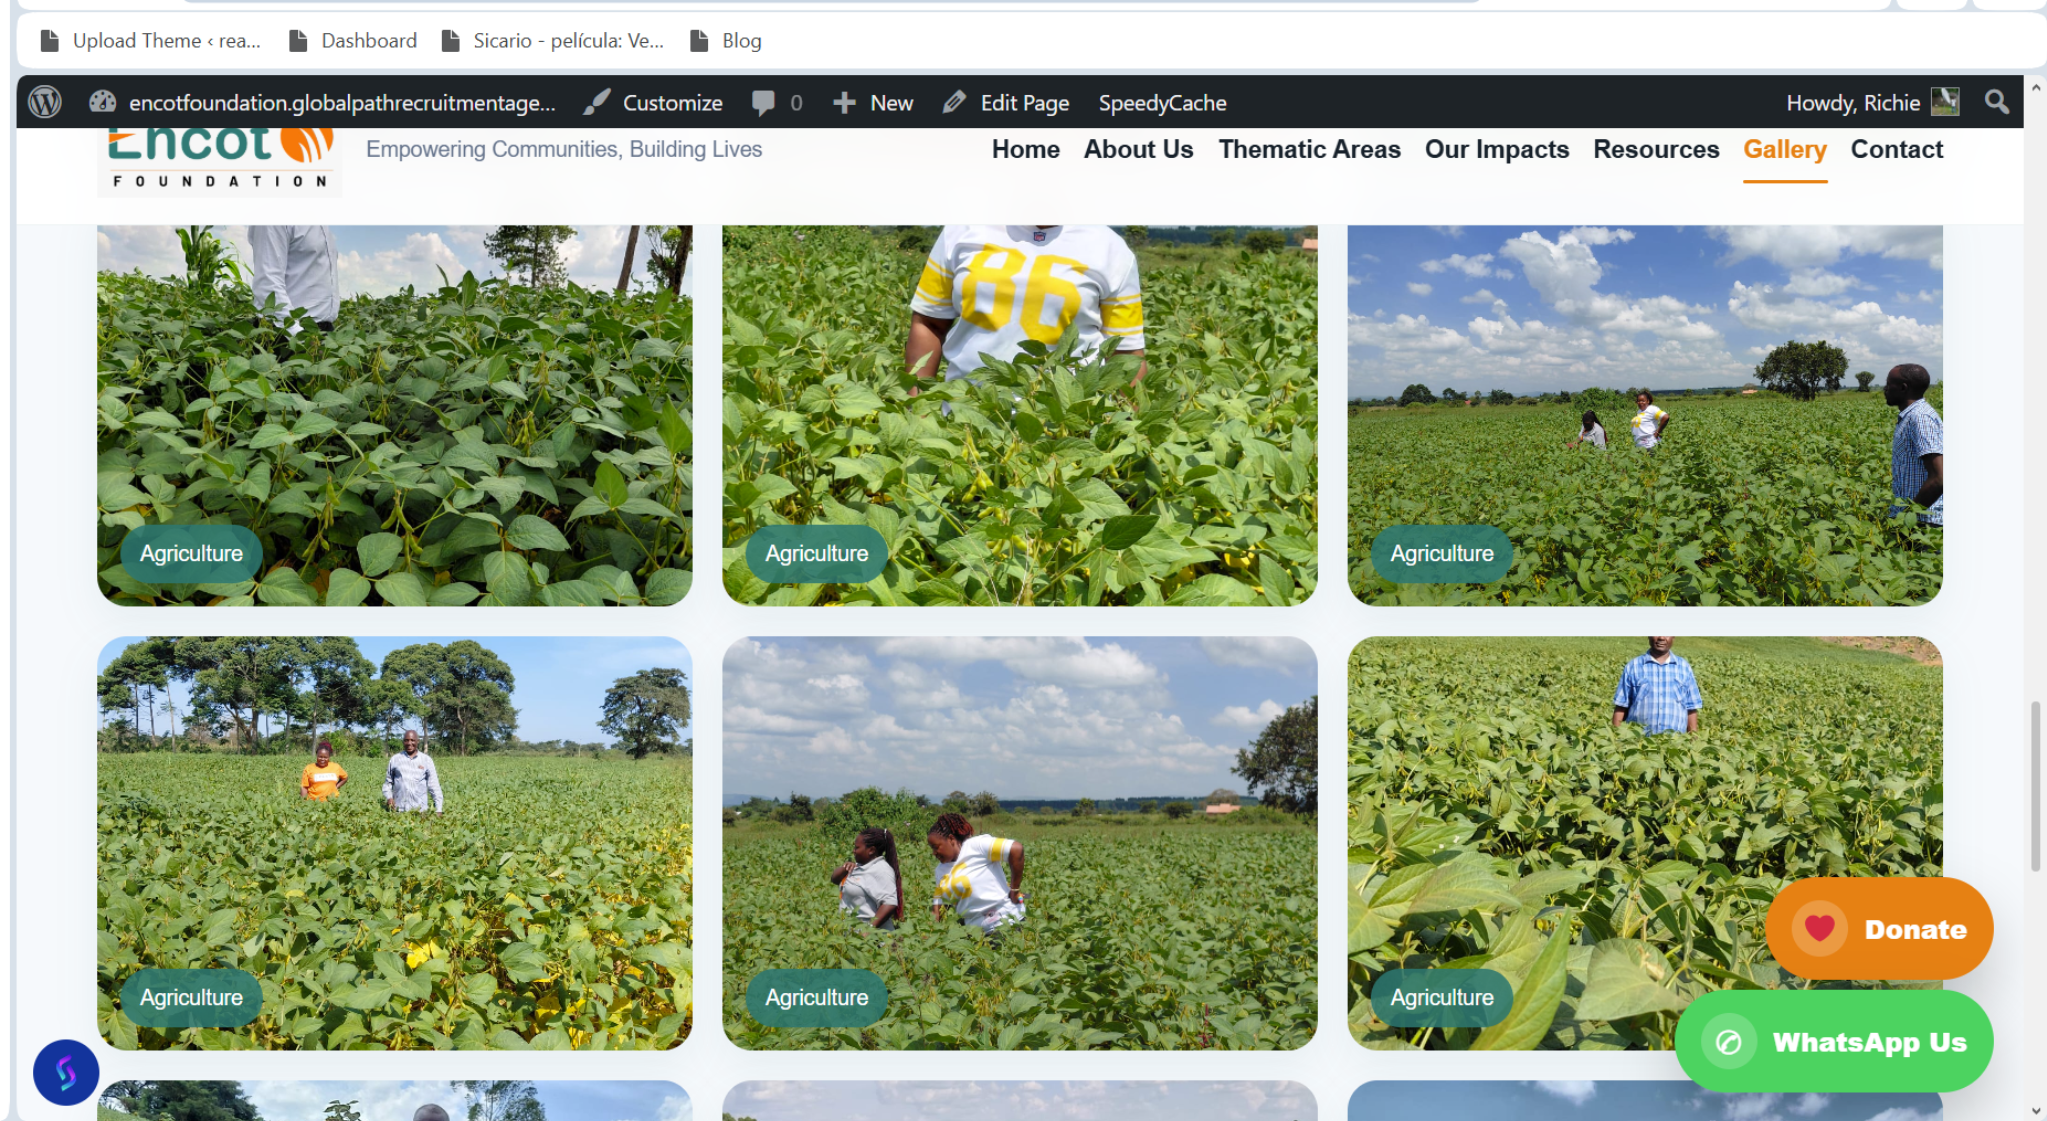This screenshot has height=1121, width=2047.
Task: Click the New plus icon
Action: pyautogui.click(x=844, y=102)
